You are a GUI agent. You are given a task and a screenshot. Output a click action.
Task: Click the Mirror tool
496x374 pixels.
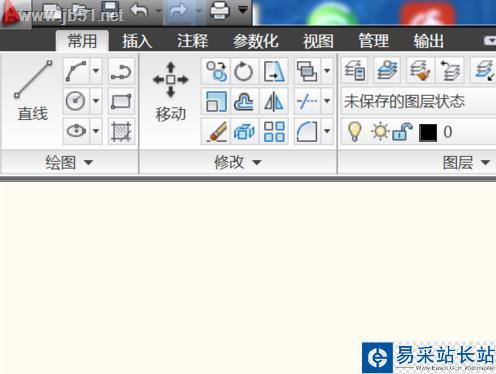pos(274,101)
